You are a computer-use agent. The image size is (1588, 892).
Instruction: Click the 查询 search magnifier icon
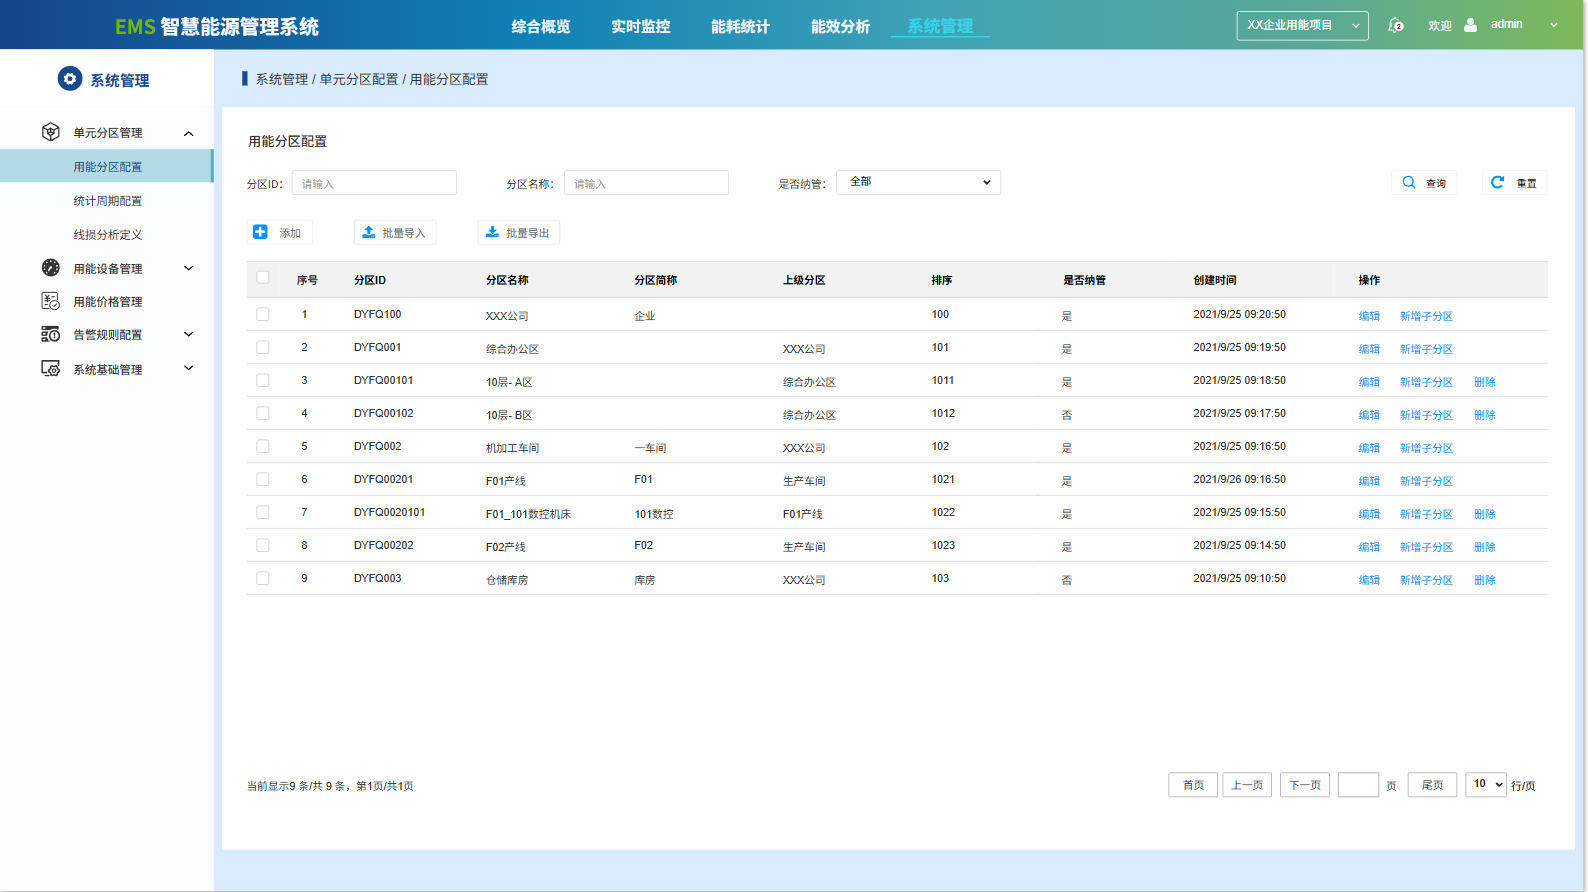(1408, 183)
